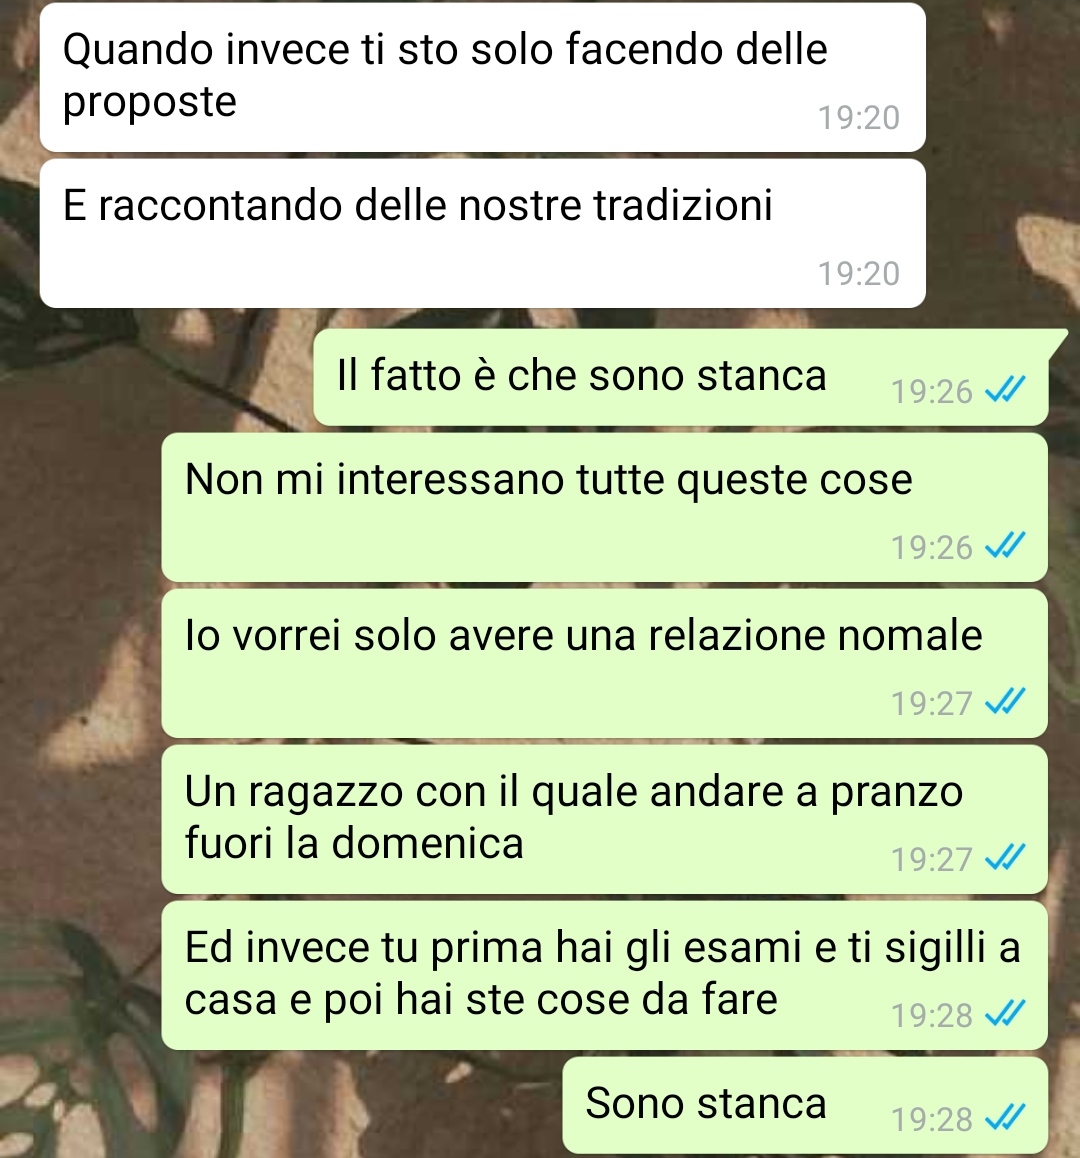Tap the read ticks on 'fuori la domenica' message
Viewport: 1080px width, 1158px height.
[1005, 857]
